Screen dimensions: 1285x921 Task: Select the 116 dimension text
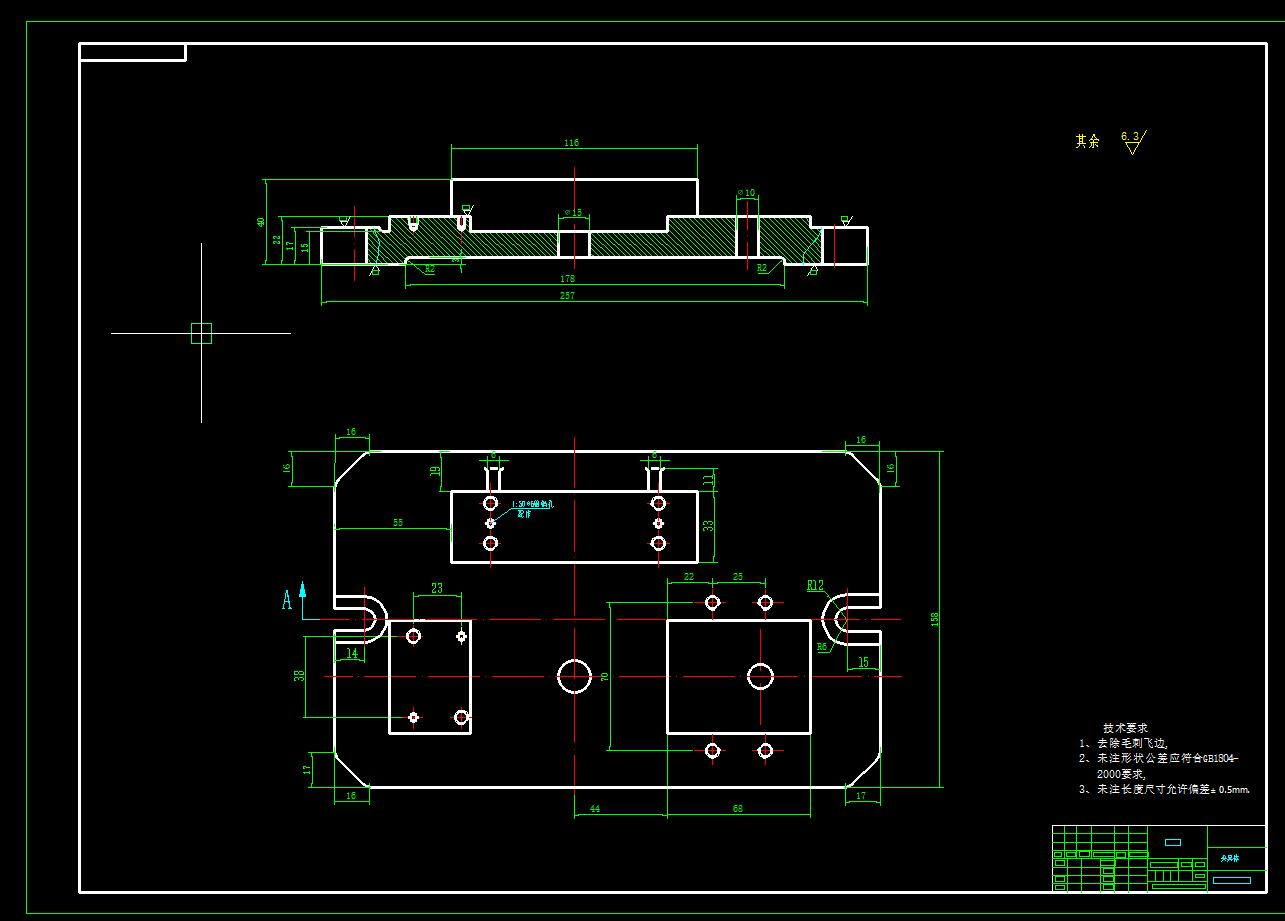point(571,143)
